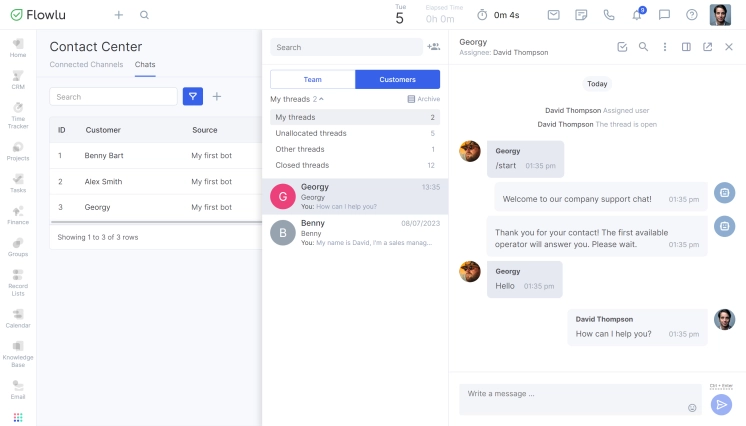
Task: Open the all-apps grid icon
Action: click(x=18, y=417)
